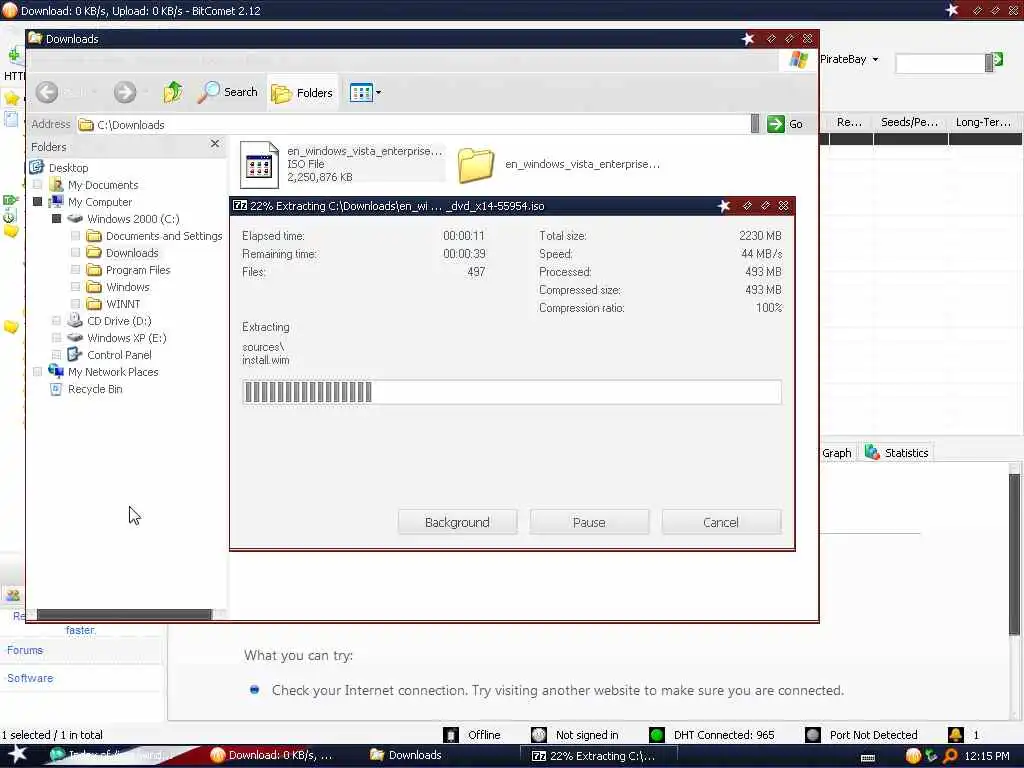Sort by Long-Ter... column in BitComet
The width and height of the screenshot is (1024, 768).
(984, 122)
